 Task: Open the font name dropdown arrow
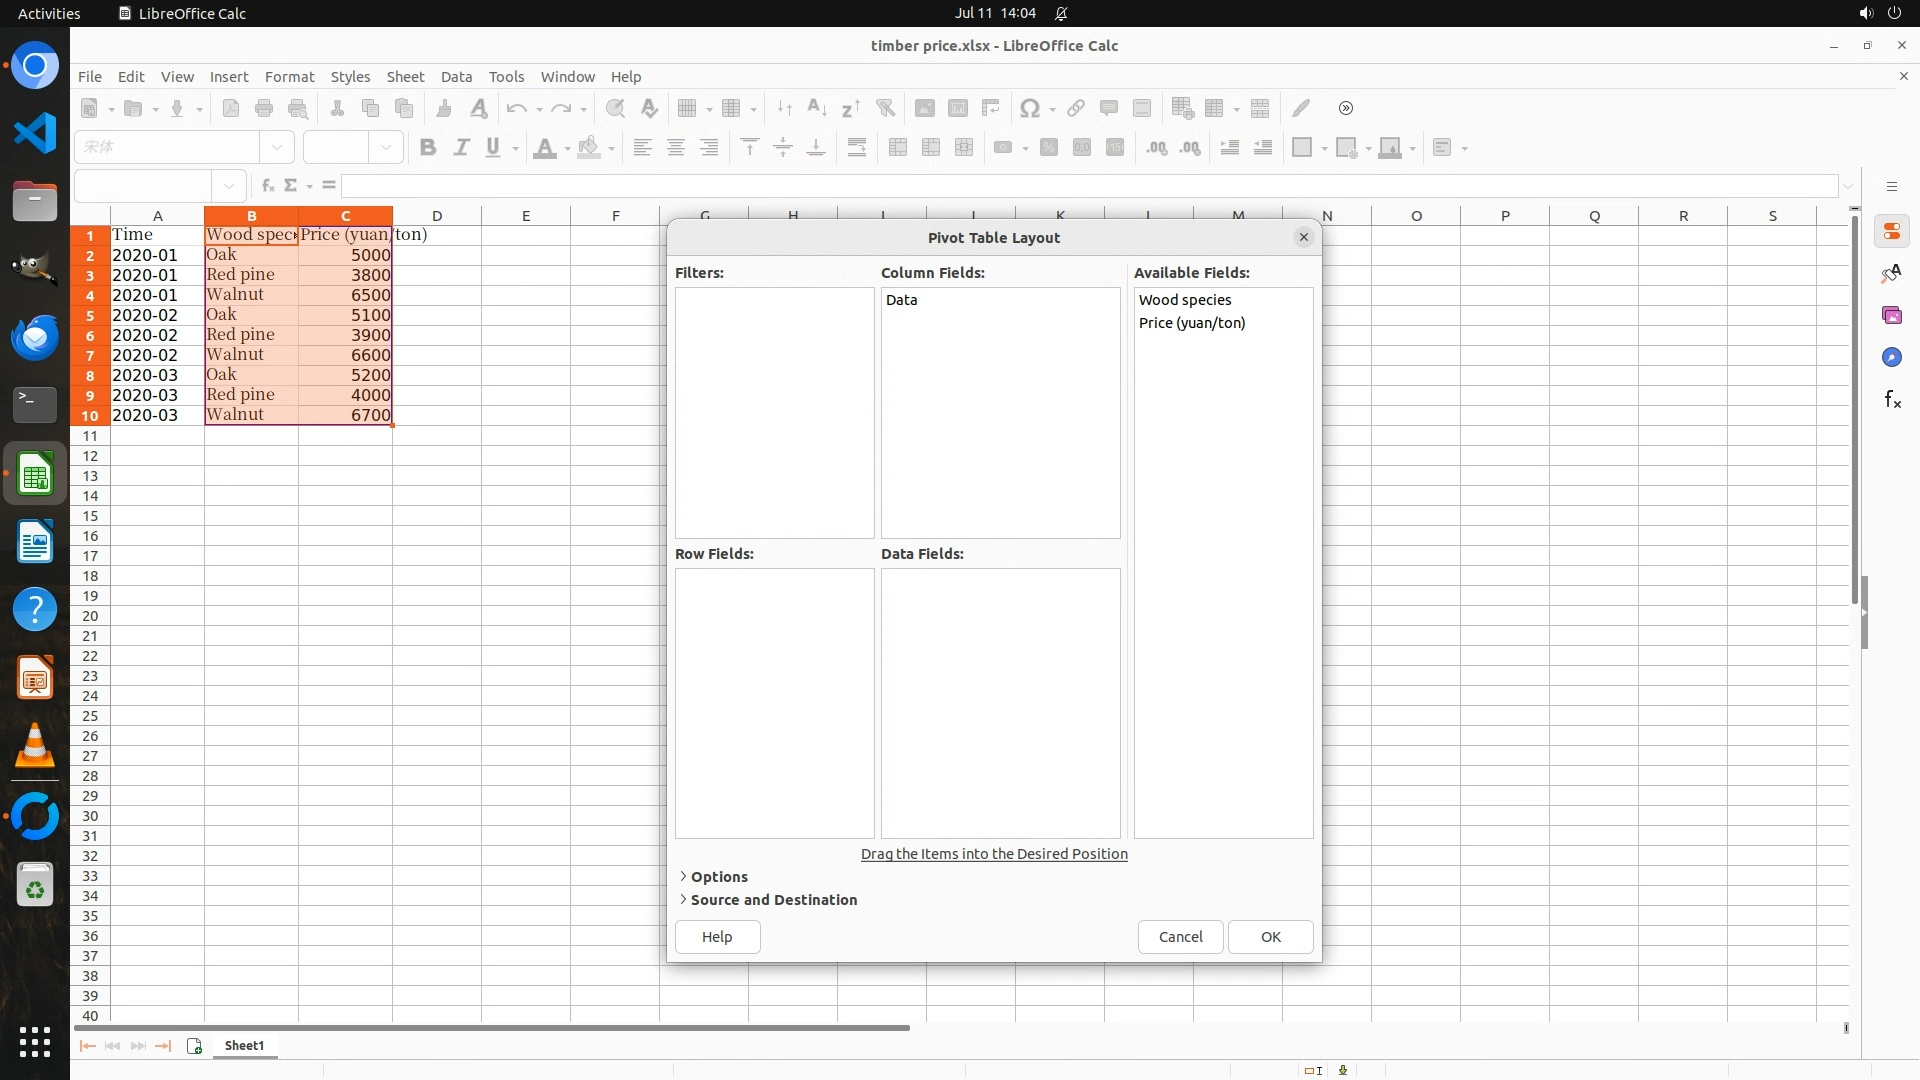(x=277, y=148)
